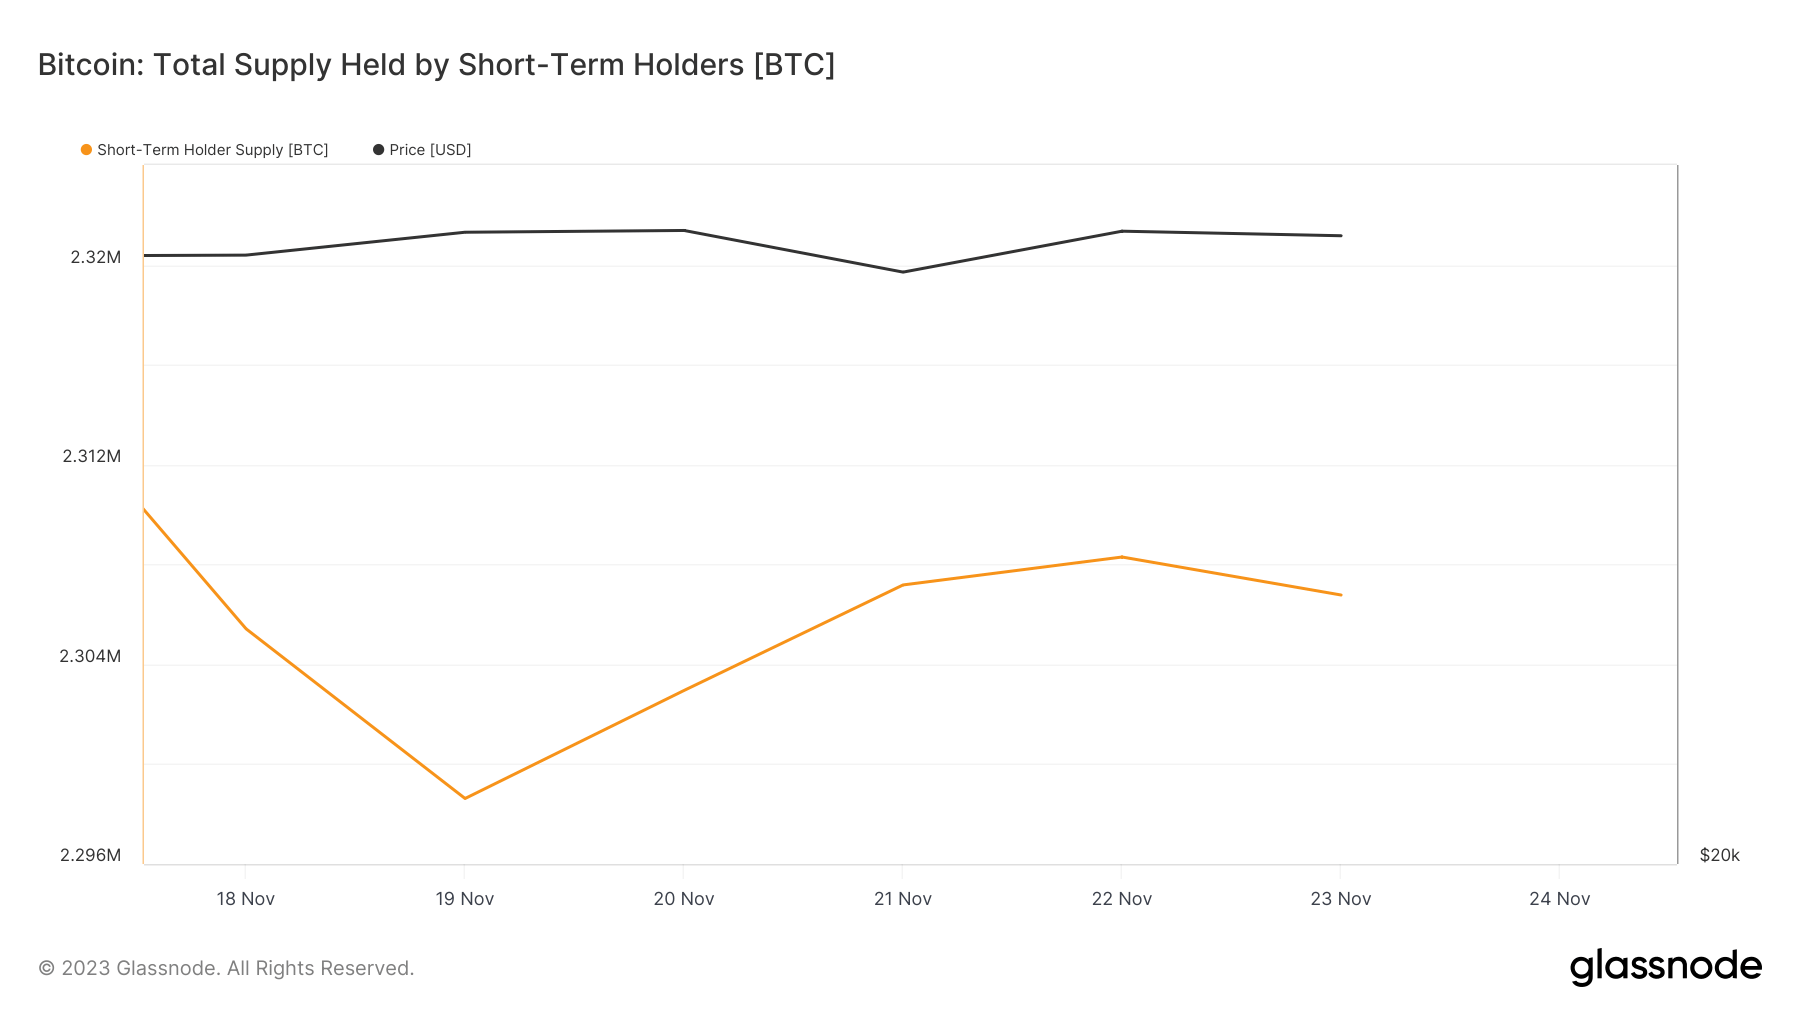Select the 19 Nov x-axis label
The width and height of the screenshot is (1800, 1013).
coord(464,899)
